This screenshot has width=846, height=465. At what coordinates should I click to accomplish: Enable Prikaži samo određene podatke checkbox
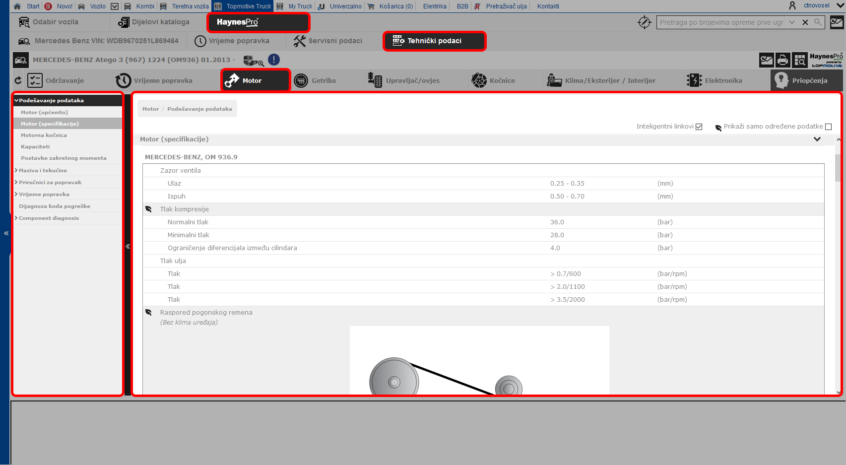point(828,126)
